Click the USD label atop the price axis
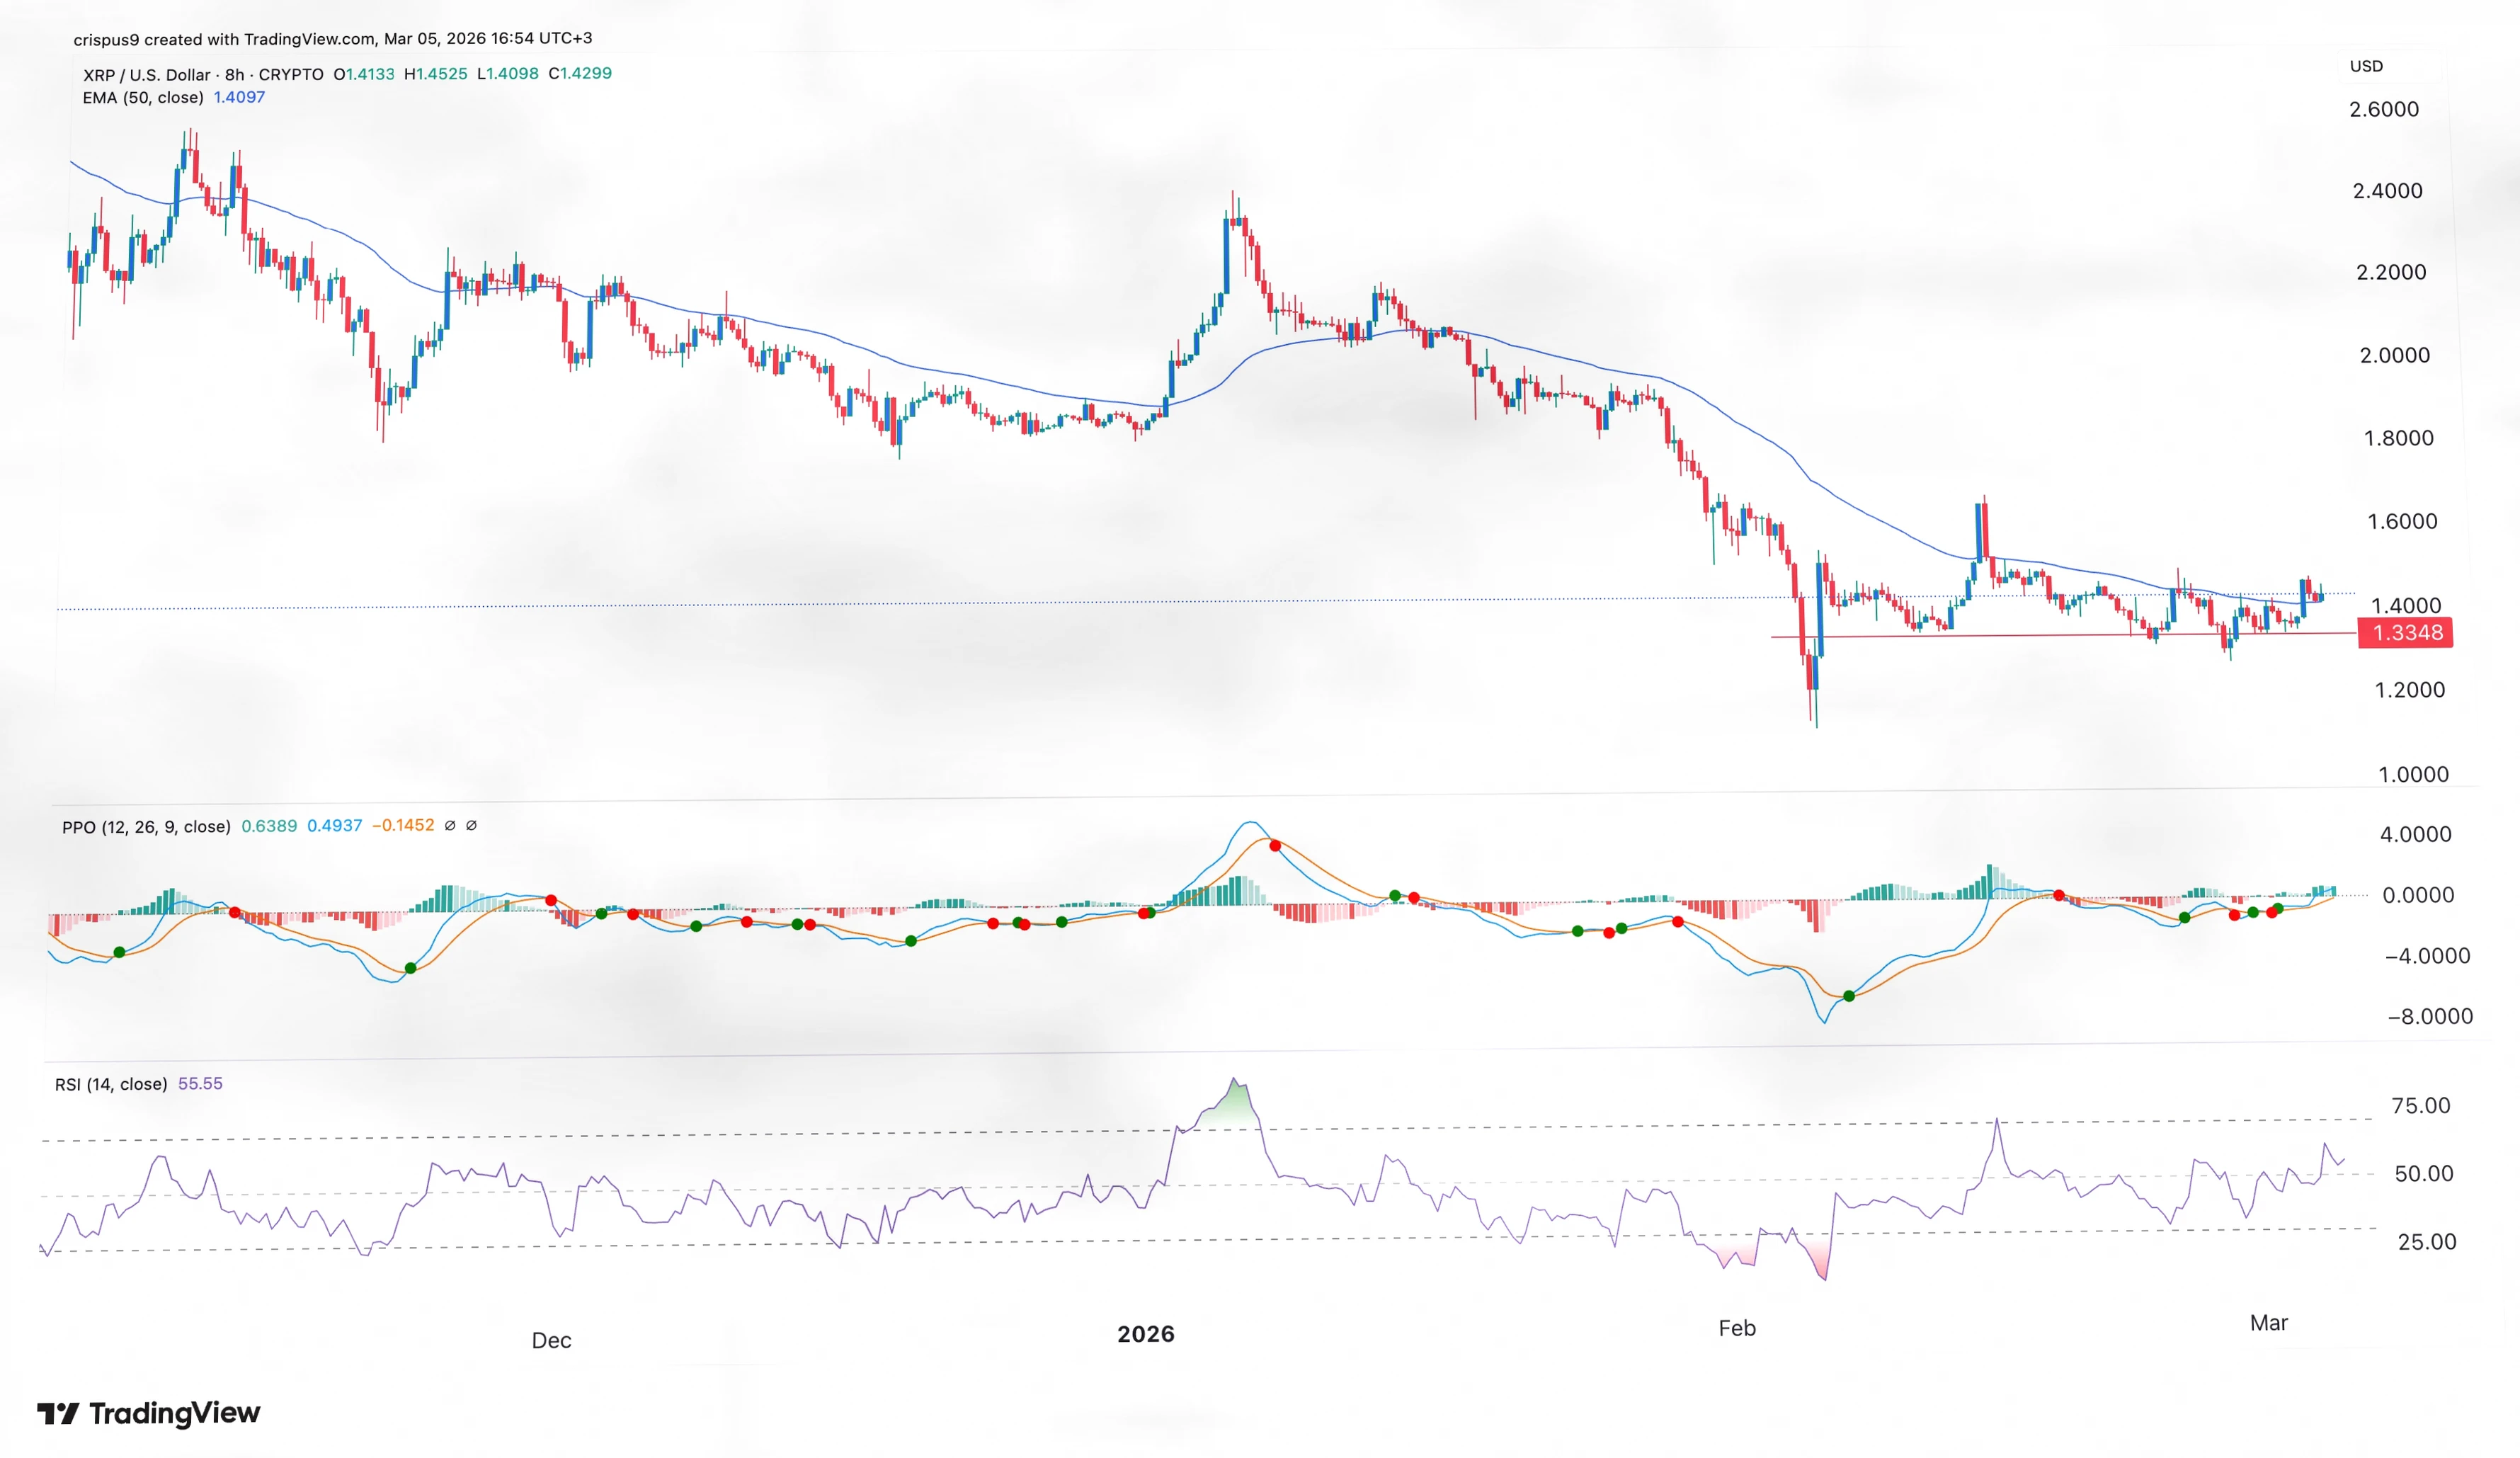Image resolution: width=2520 pixels, height=1458 pixels. [x=2367, y=66]
